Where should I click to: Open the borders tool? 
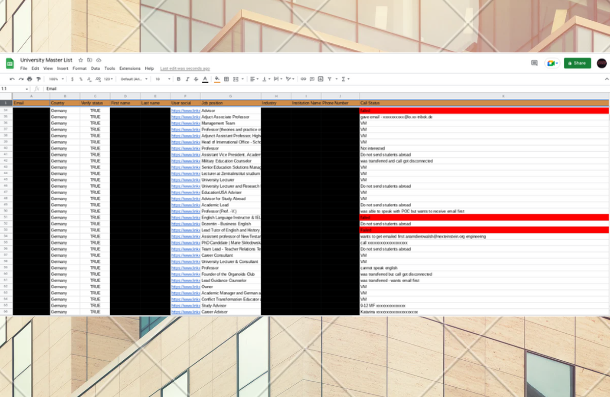[x=226, y=79]
